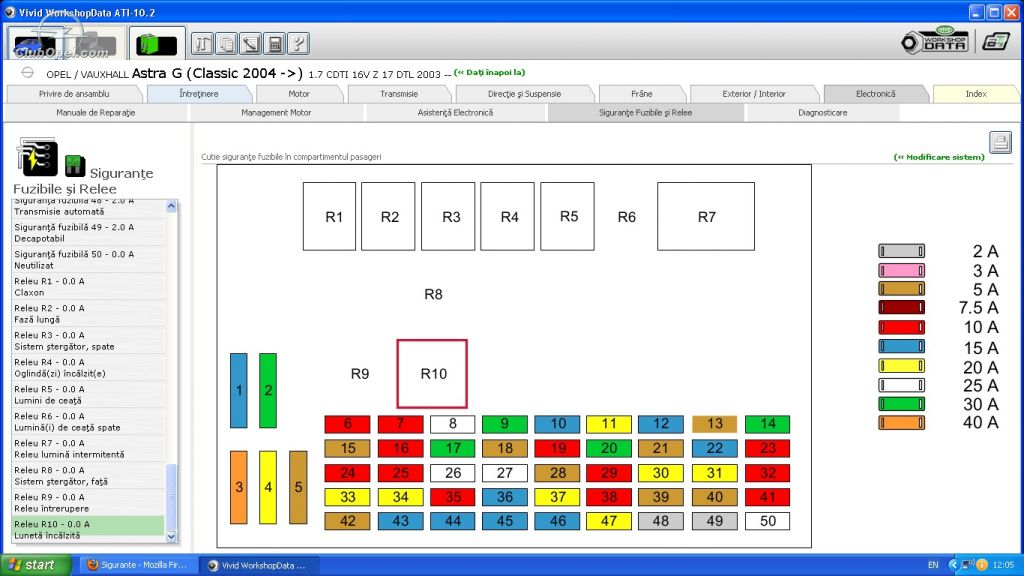1024x576 pixels.
Task: Open the Index tab
Action: pyautogui.click(x=976, y=94)
